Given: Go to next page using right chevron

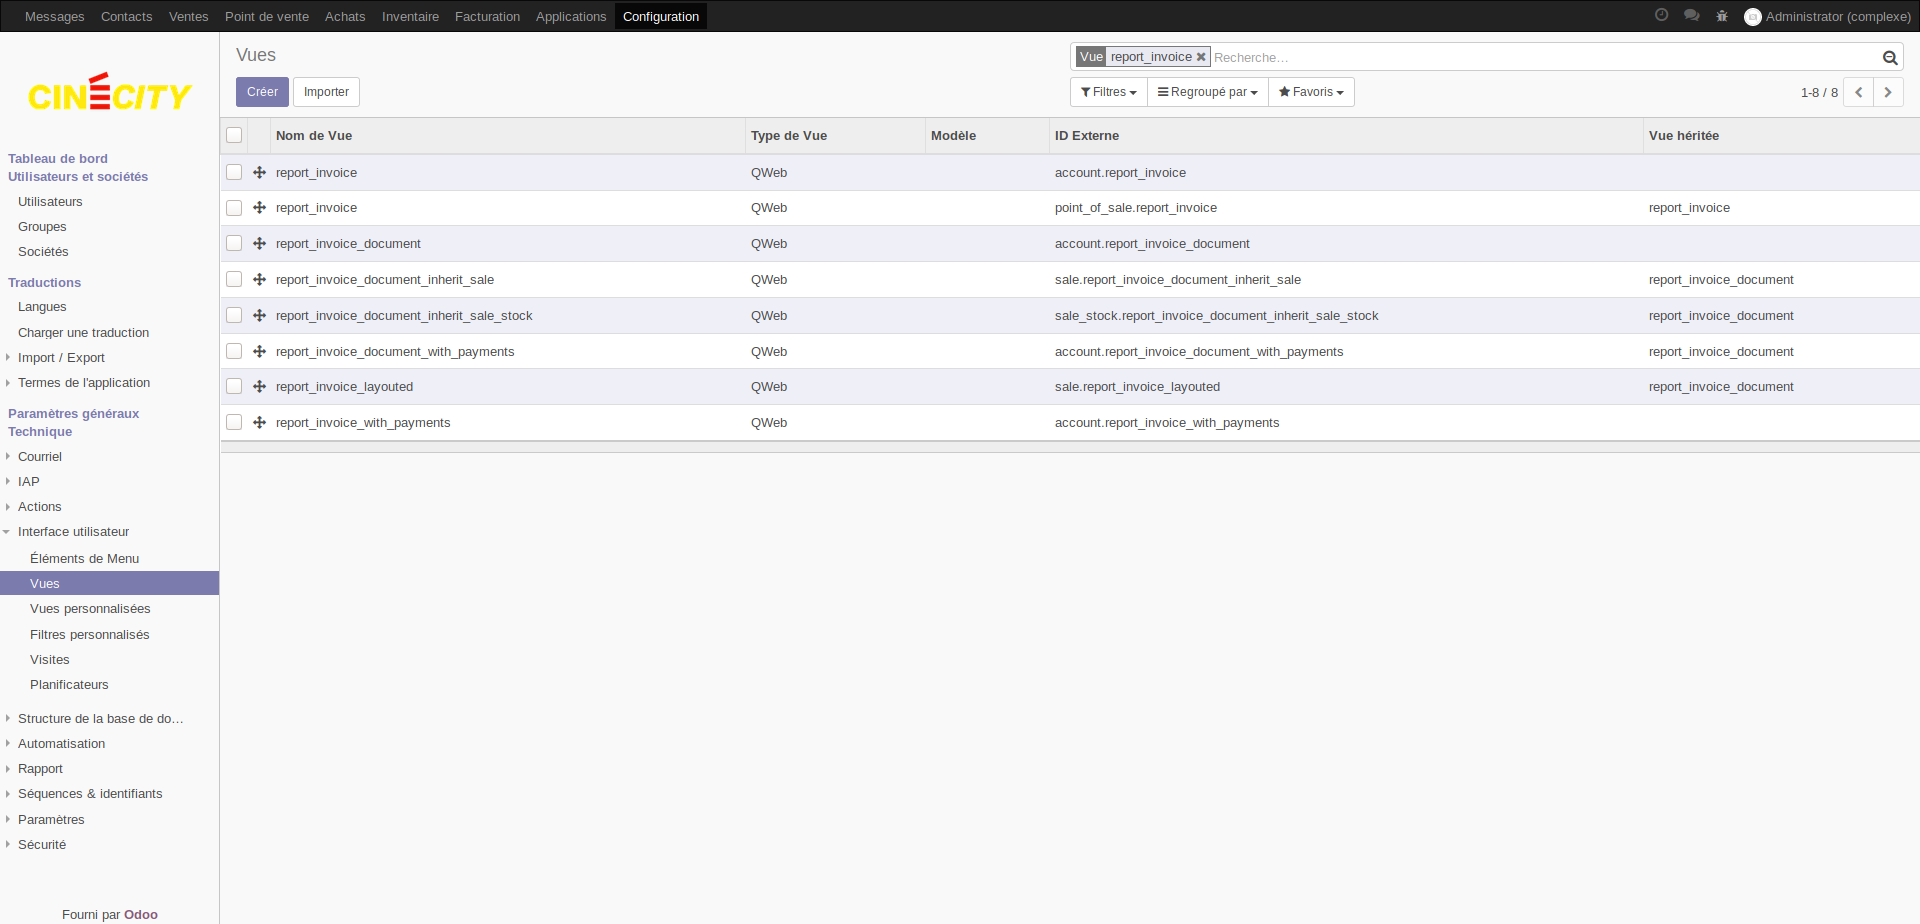Looking at the screenshot, I should point(1887,92).
